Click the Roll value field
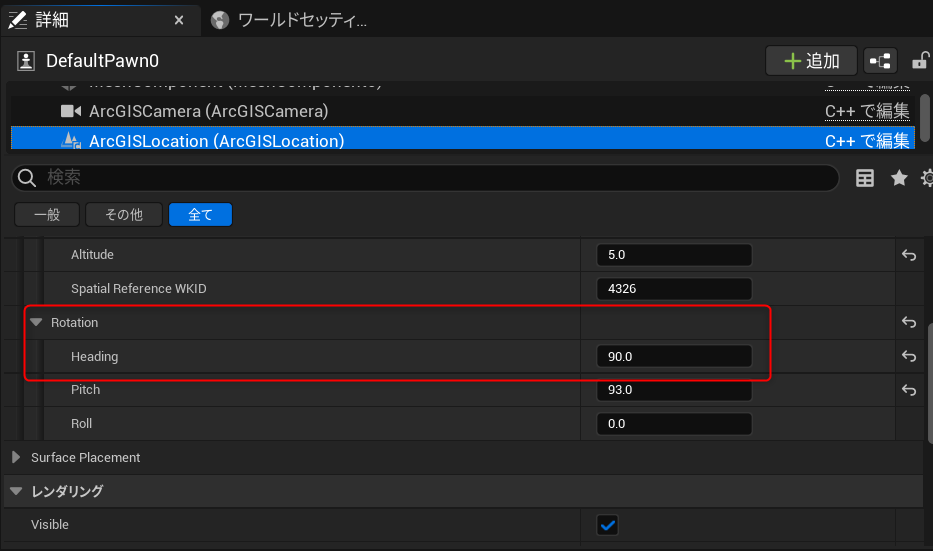 coord(674,424)
